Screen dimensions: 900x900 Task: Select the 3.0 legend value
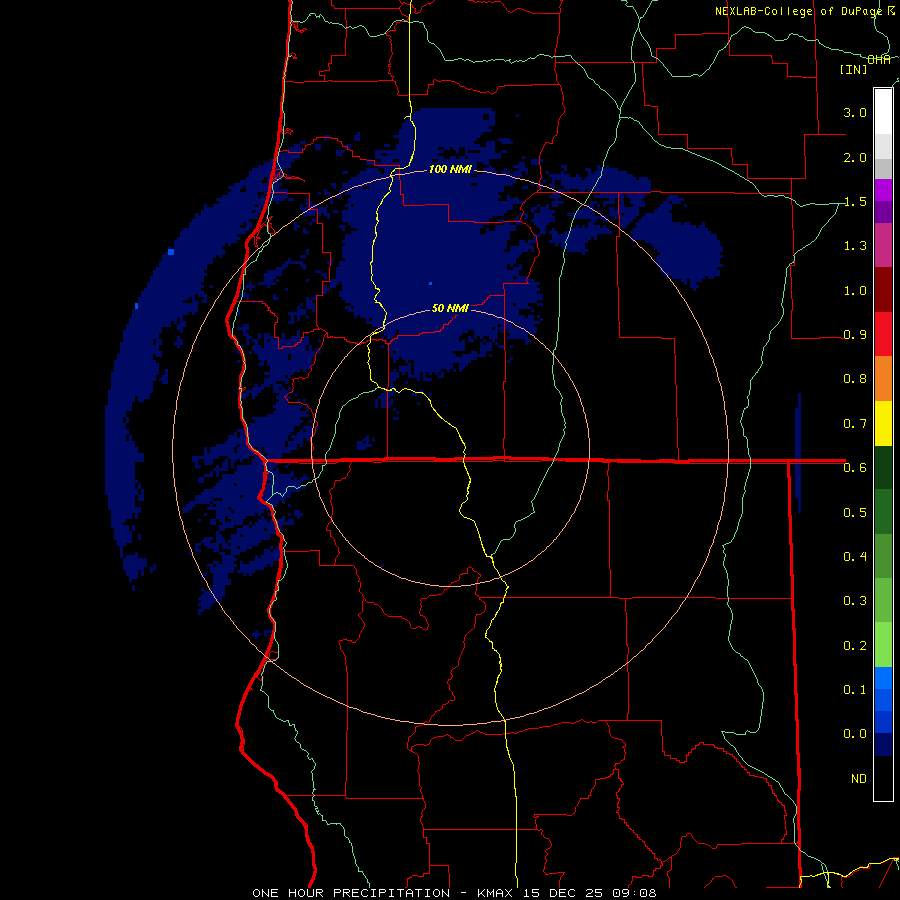tap(855, 112)
